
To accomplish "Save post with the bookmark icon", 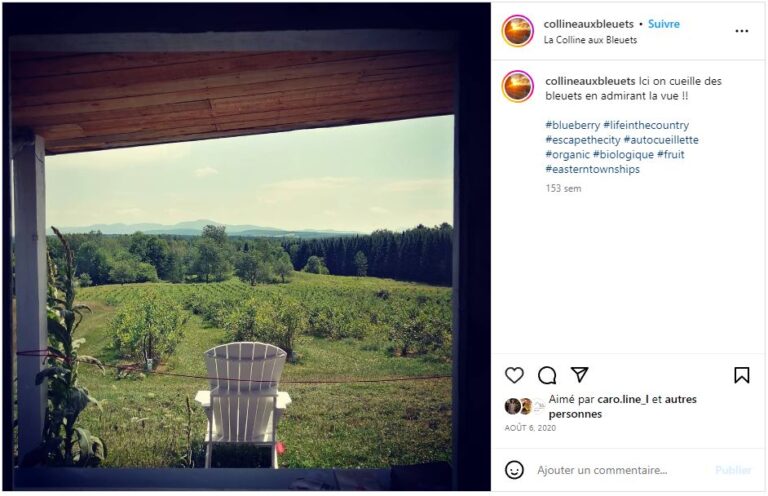I will click(x=742, y=375).
